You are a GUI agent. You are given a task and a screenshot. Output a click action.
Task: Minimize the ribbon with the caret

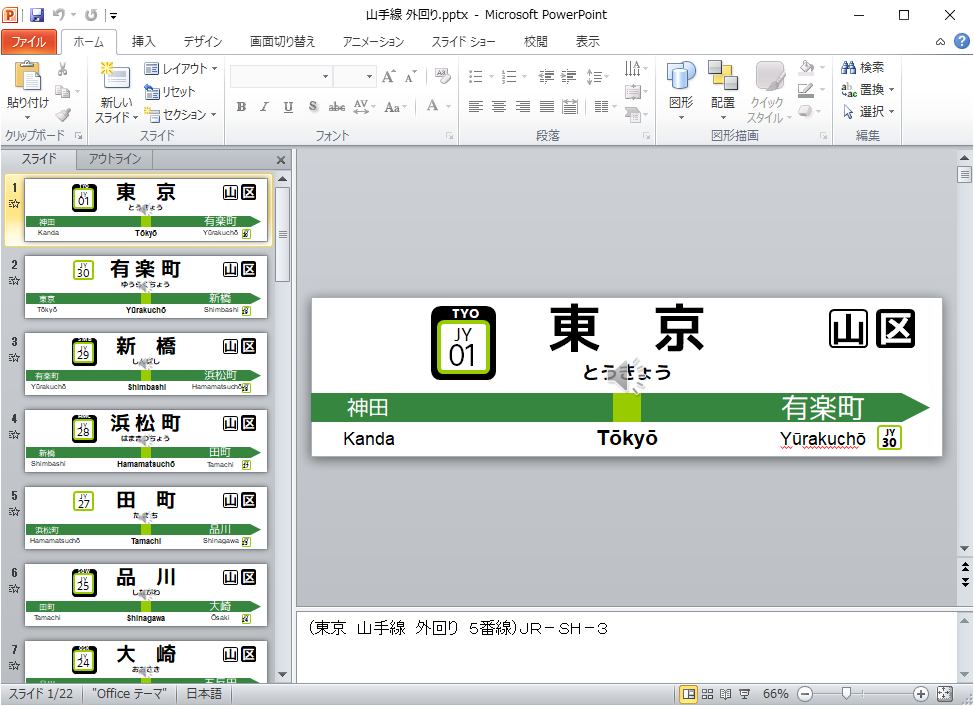click(x=940, y=42)
